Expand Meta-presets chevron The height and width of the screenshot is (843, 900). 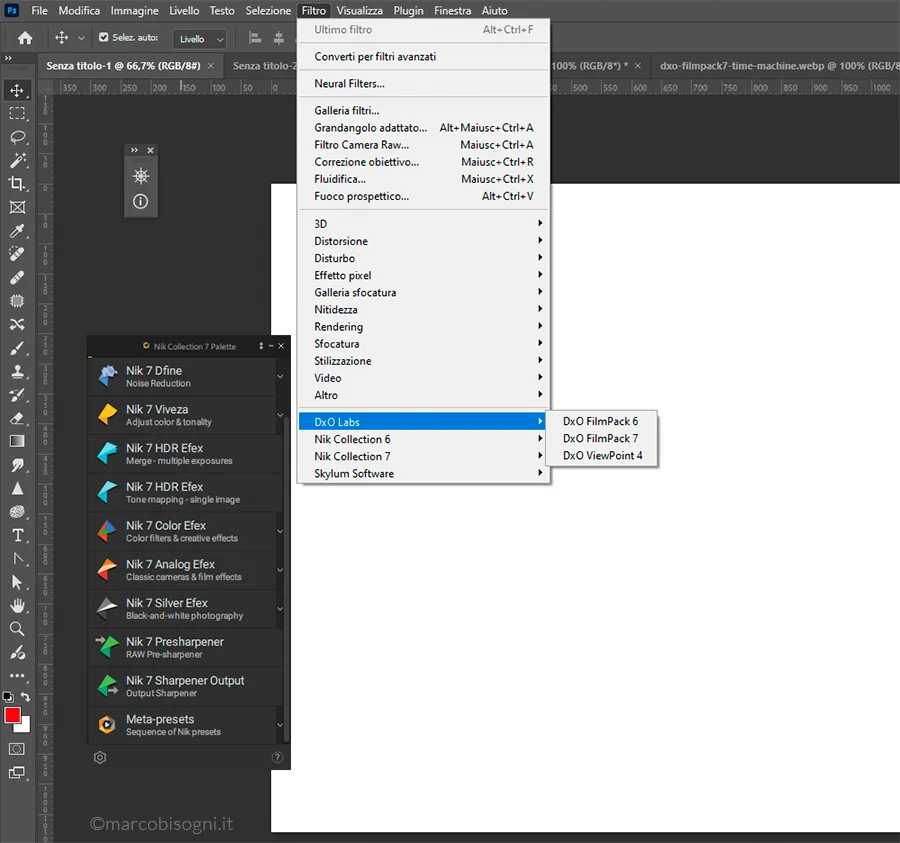click(280, 725)
